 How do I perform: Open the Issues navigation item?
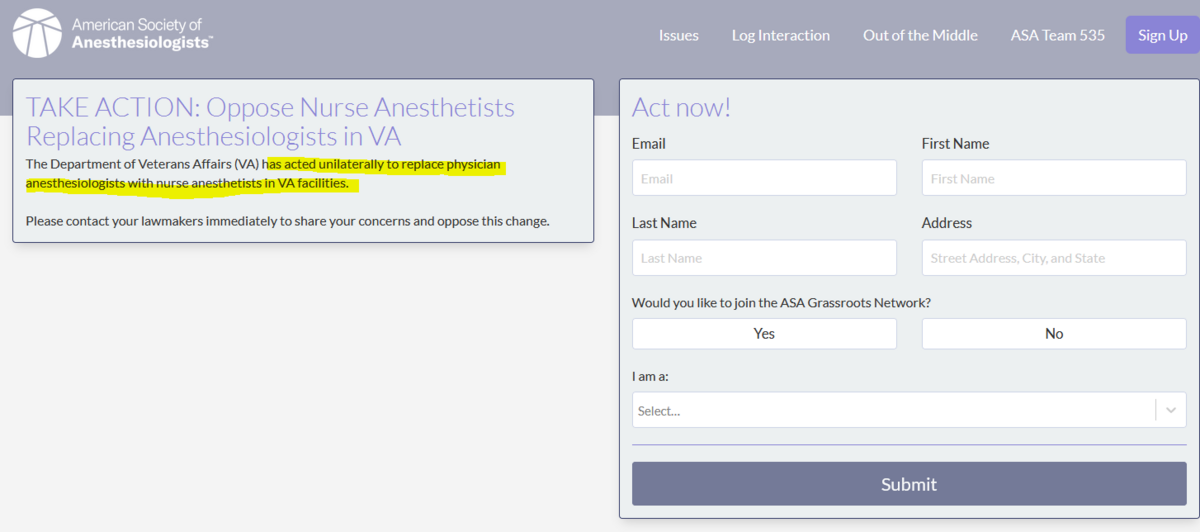tap(678, 35)
